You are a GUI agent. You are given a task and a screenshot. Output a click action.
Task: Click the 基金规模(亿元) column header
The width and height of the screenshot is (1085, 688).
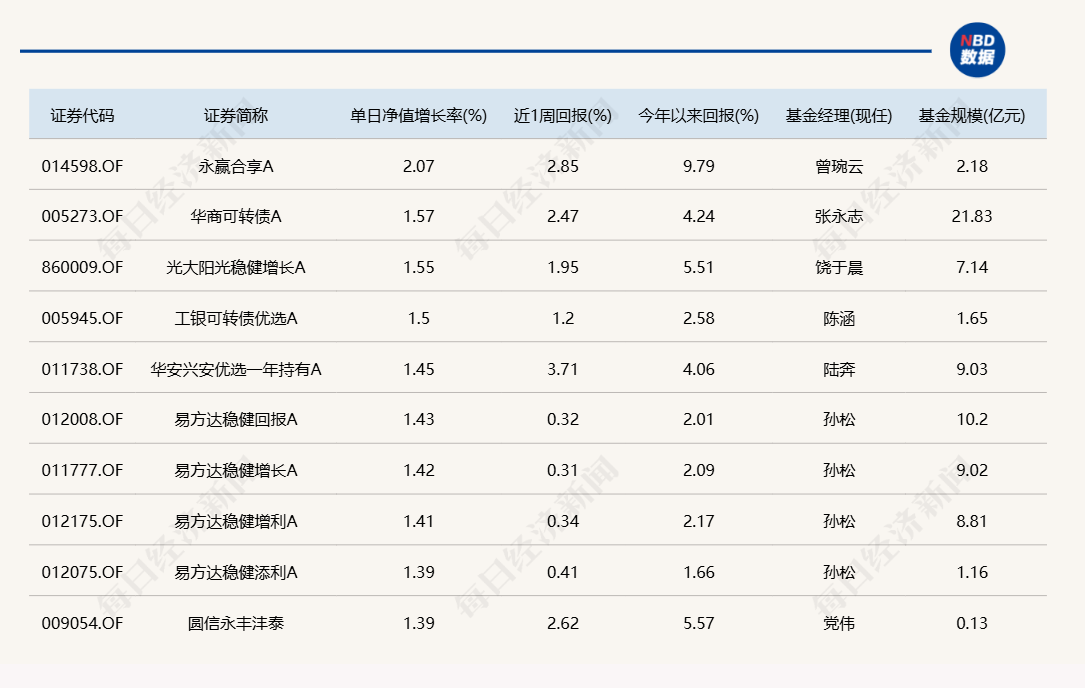[x=971, y=115]
